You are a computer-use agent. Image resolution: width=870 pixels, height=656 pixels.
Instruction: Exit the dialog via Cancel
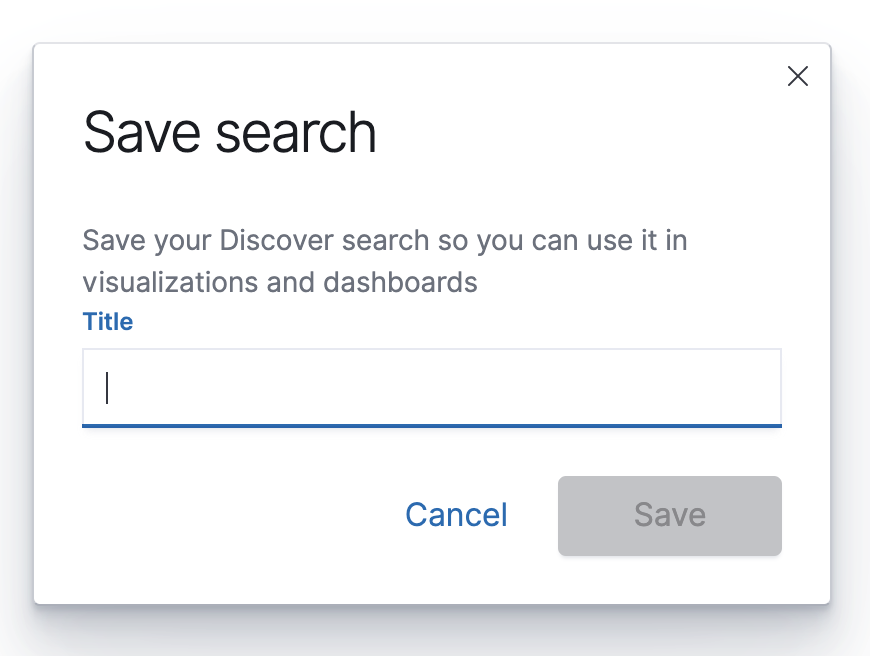click(x=455, y=515)
